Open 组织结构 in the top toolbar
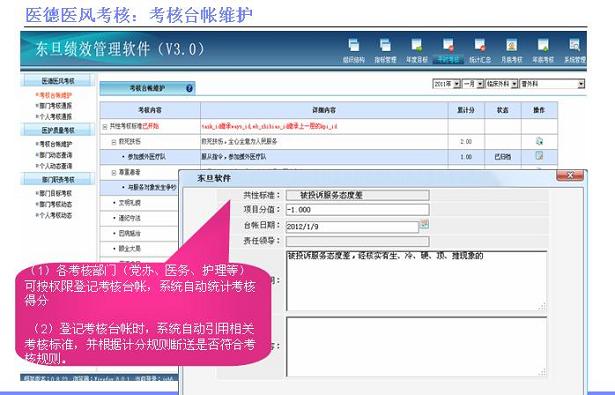The width and height of the screenshot is (615, 395). [x=353, y=50]
